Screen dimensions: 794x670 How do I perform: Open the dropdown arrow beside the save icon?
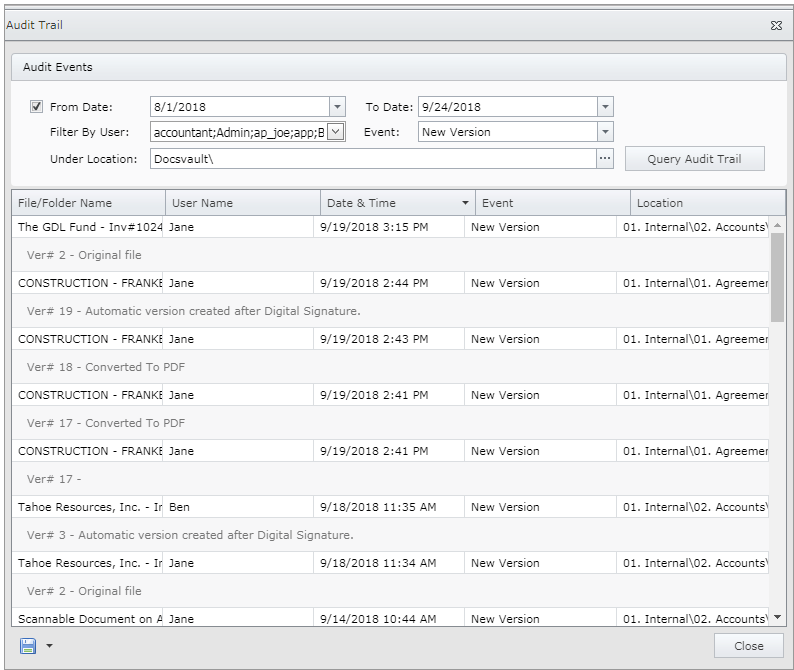point(49,646)
